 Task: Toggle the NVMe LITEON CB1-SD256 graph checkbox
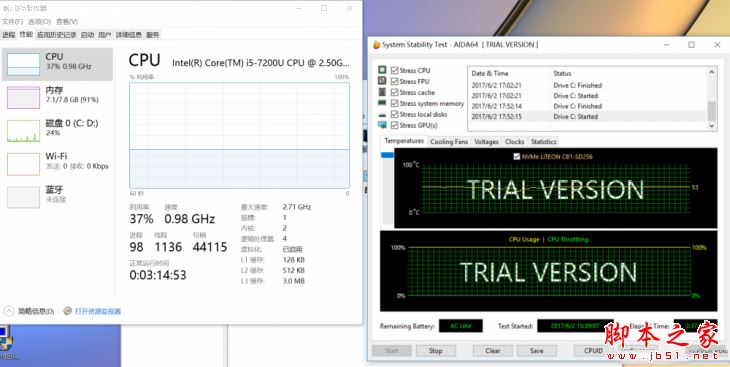[516, 156]
